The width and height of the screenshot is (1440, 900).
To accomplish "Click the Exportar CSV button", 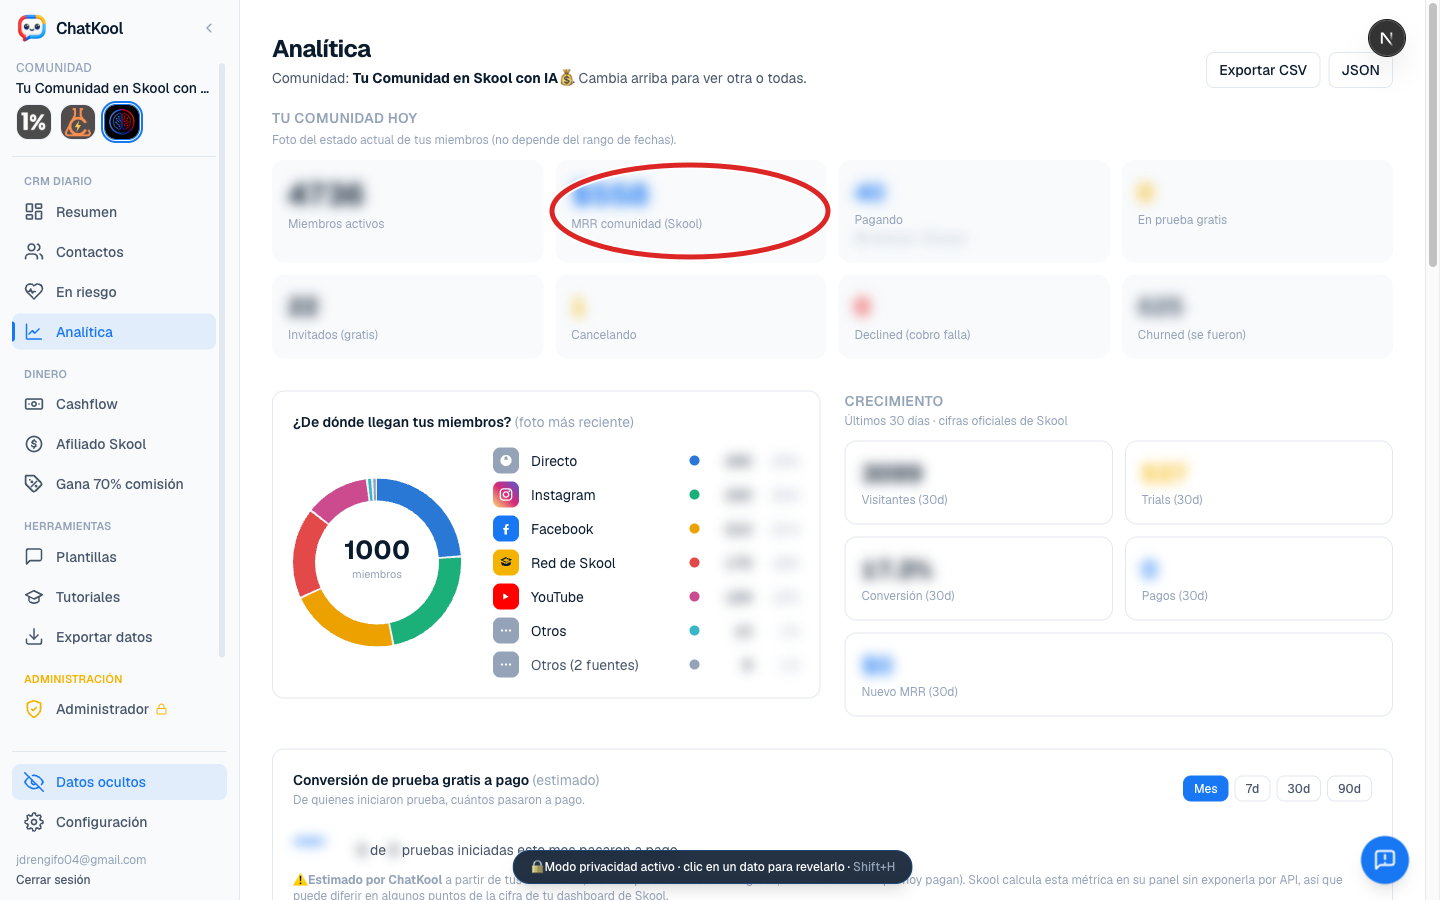I will 1263,70.
